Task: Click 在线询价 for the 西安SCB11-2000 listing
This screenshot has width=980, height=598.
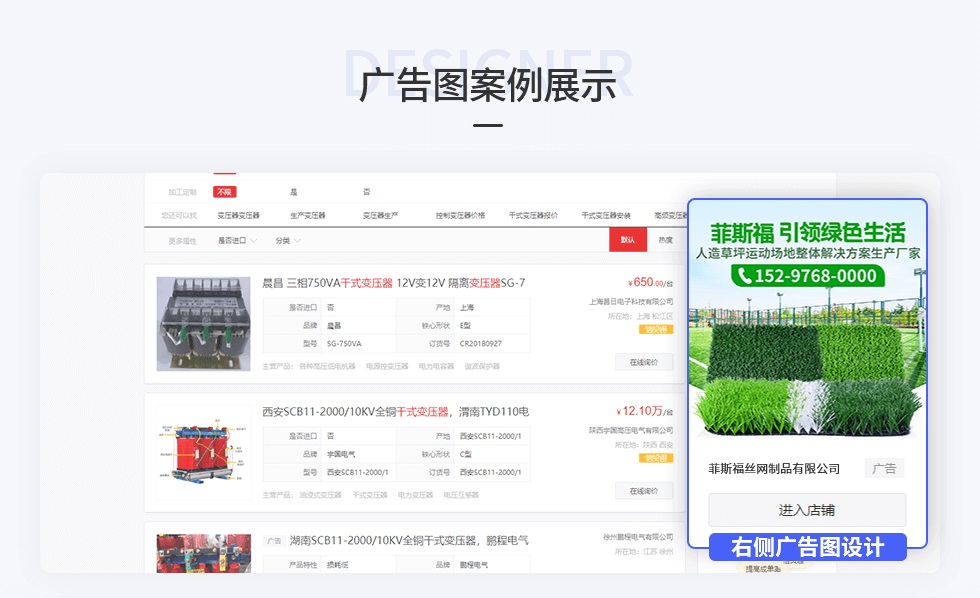Action: coord(644,491)
